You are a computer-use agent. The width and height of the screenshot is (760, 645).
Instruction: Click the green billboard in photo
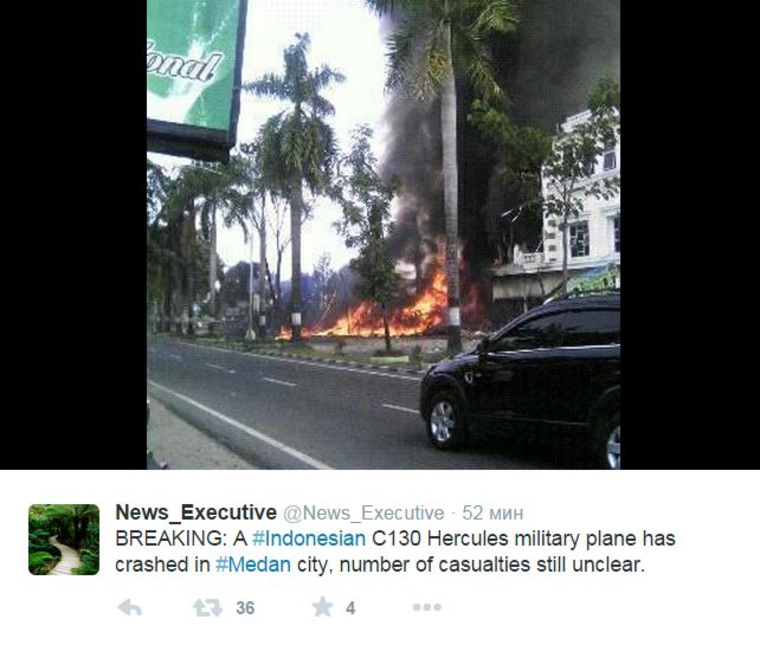click(x=196, y=78)
